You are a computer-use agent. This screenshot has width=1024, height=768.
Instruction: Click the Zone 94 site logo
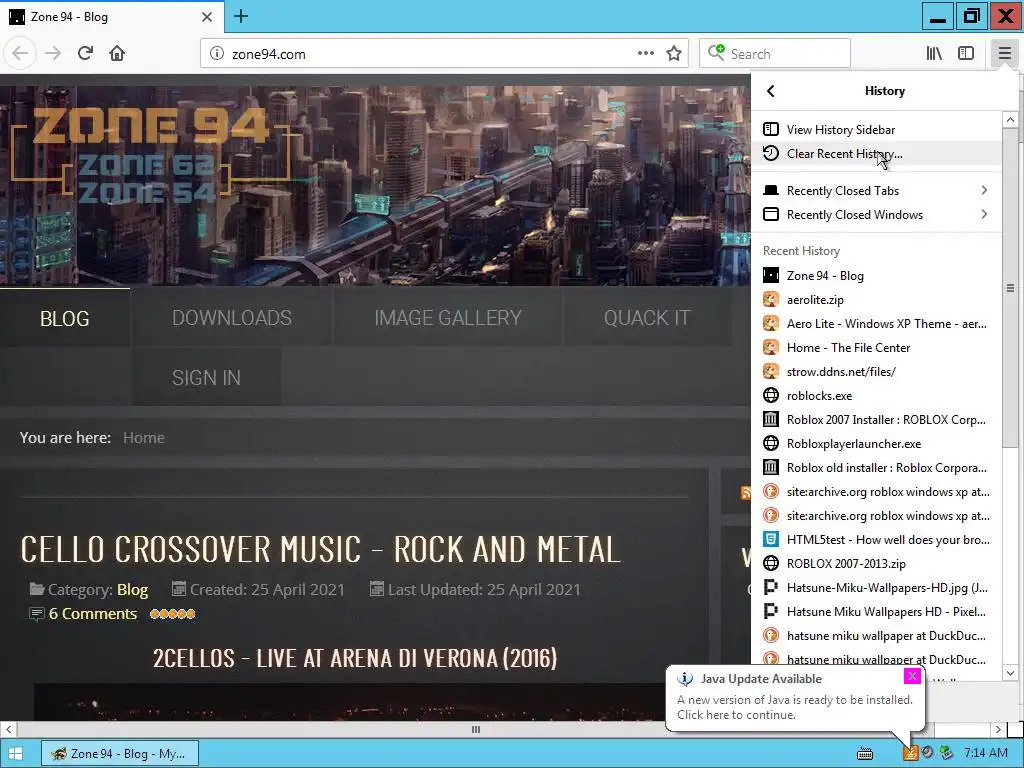(x=150, y=155)
